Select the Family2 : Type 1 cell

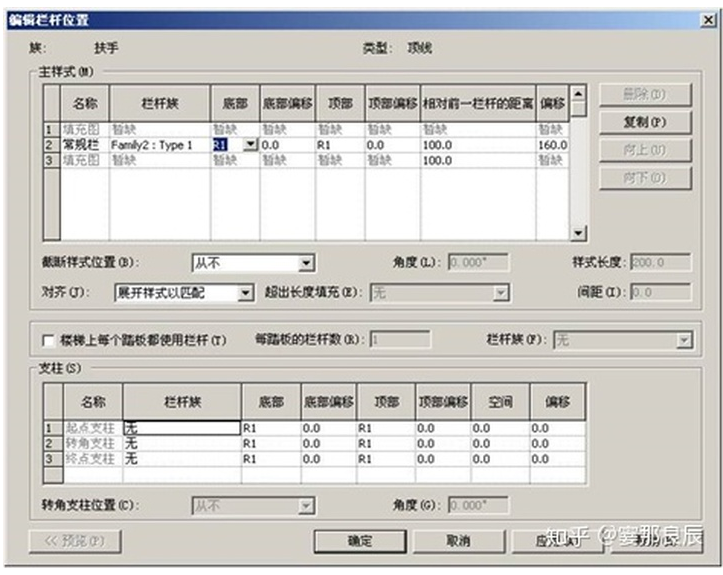click(160, 145)
